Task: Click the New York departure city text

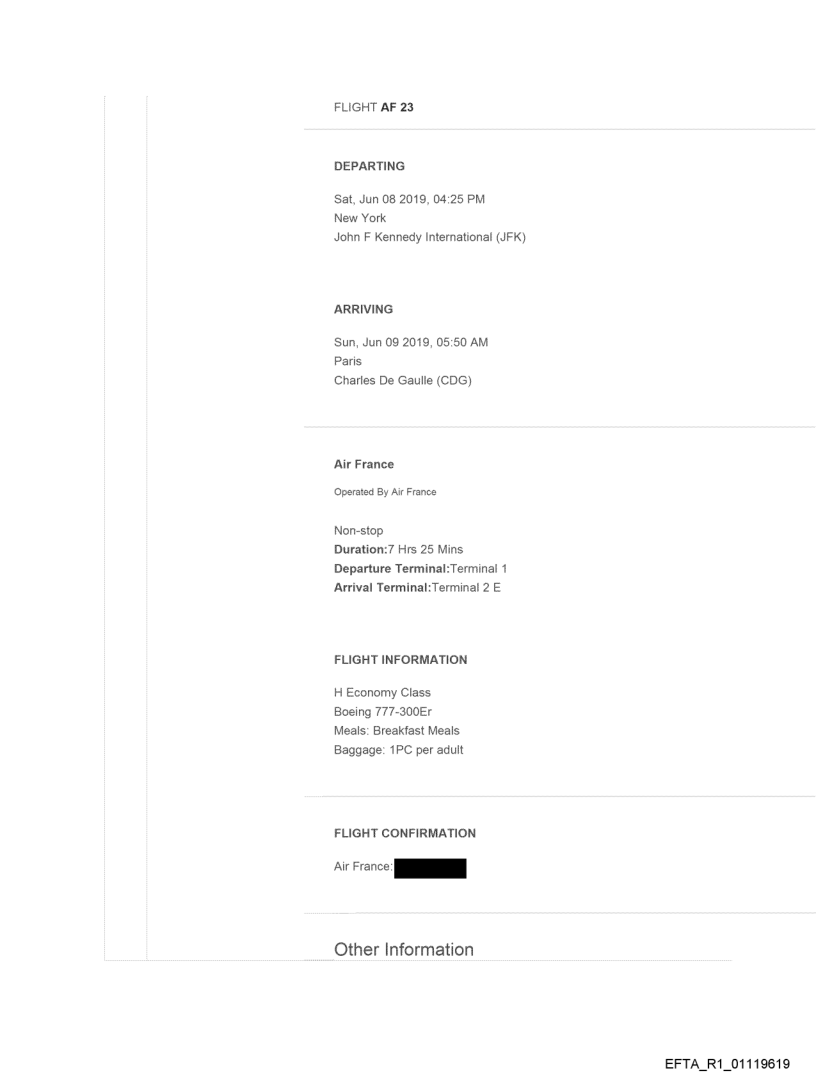Action: point(360,218)
